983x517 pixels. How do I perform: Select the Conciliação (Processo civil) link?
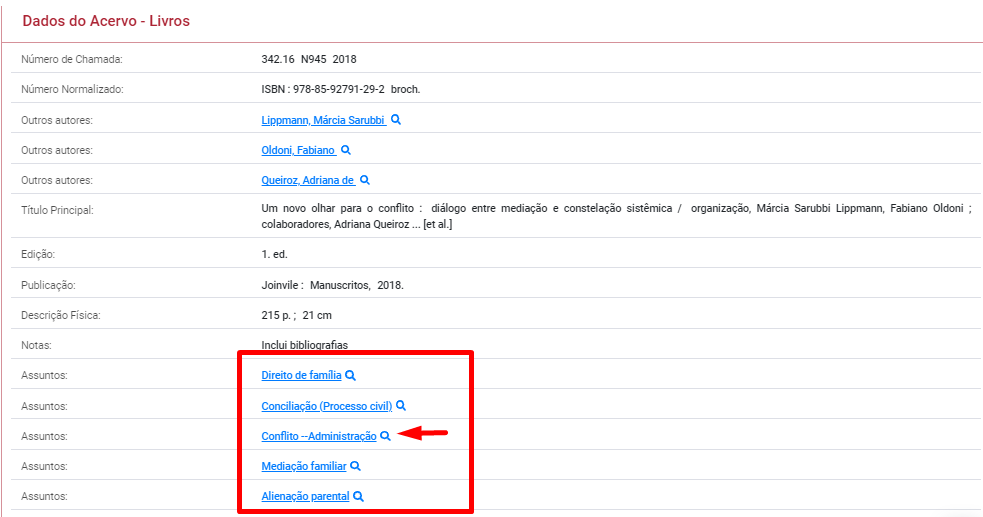tap(326, 406)
